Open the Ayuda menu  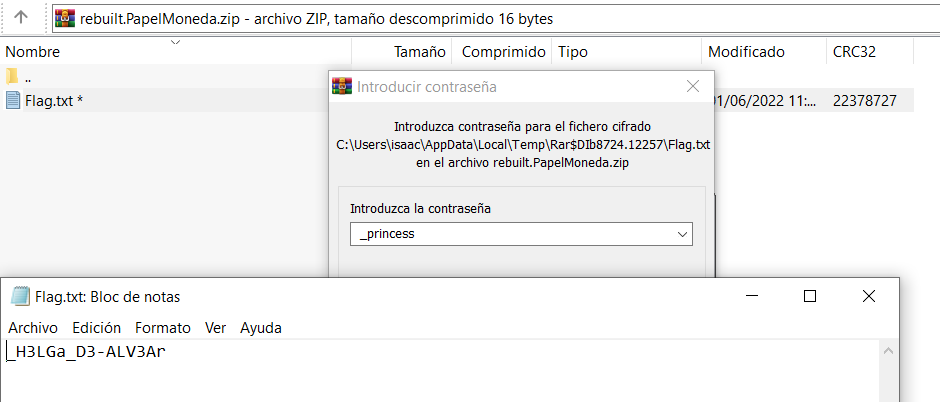coord(261,327)
